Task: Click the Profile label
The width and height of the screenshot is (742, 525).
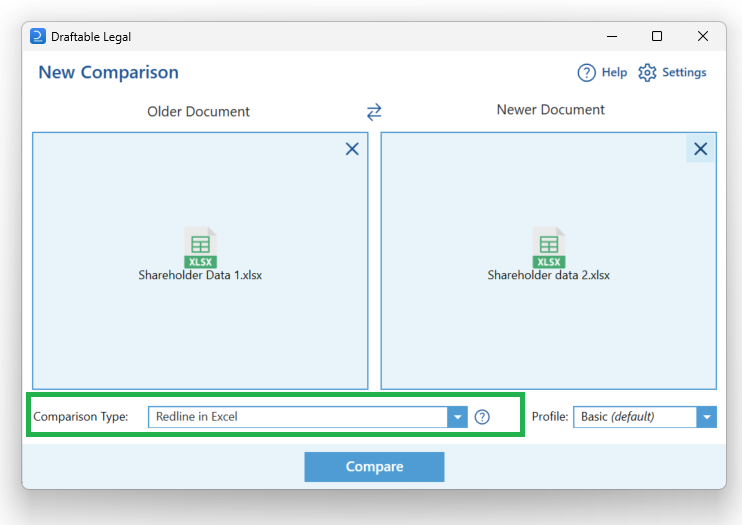Action: (550, 417)
